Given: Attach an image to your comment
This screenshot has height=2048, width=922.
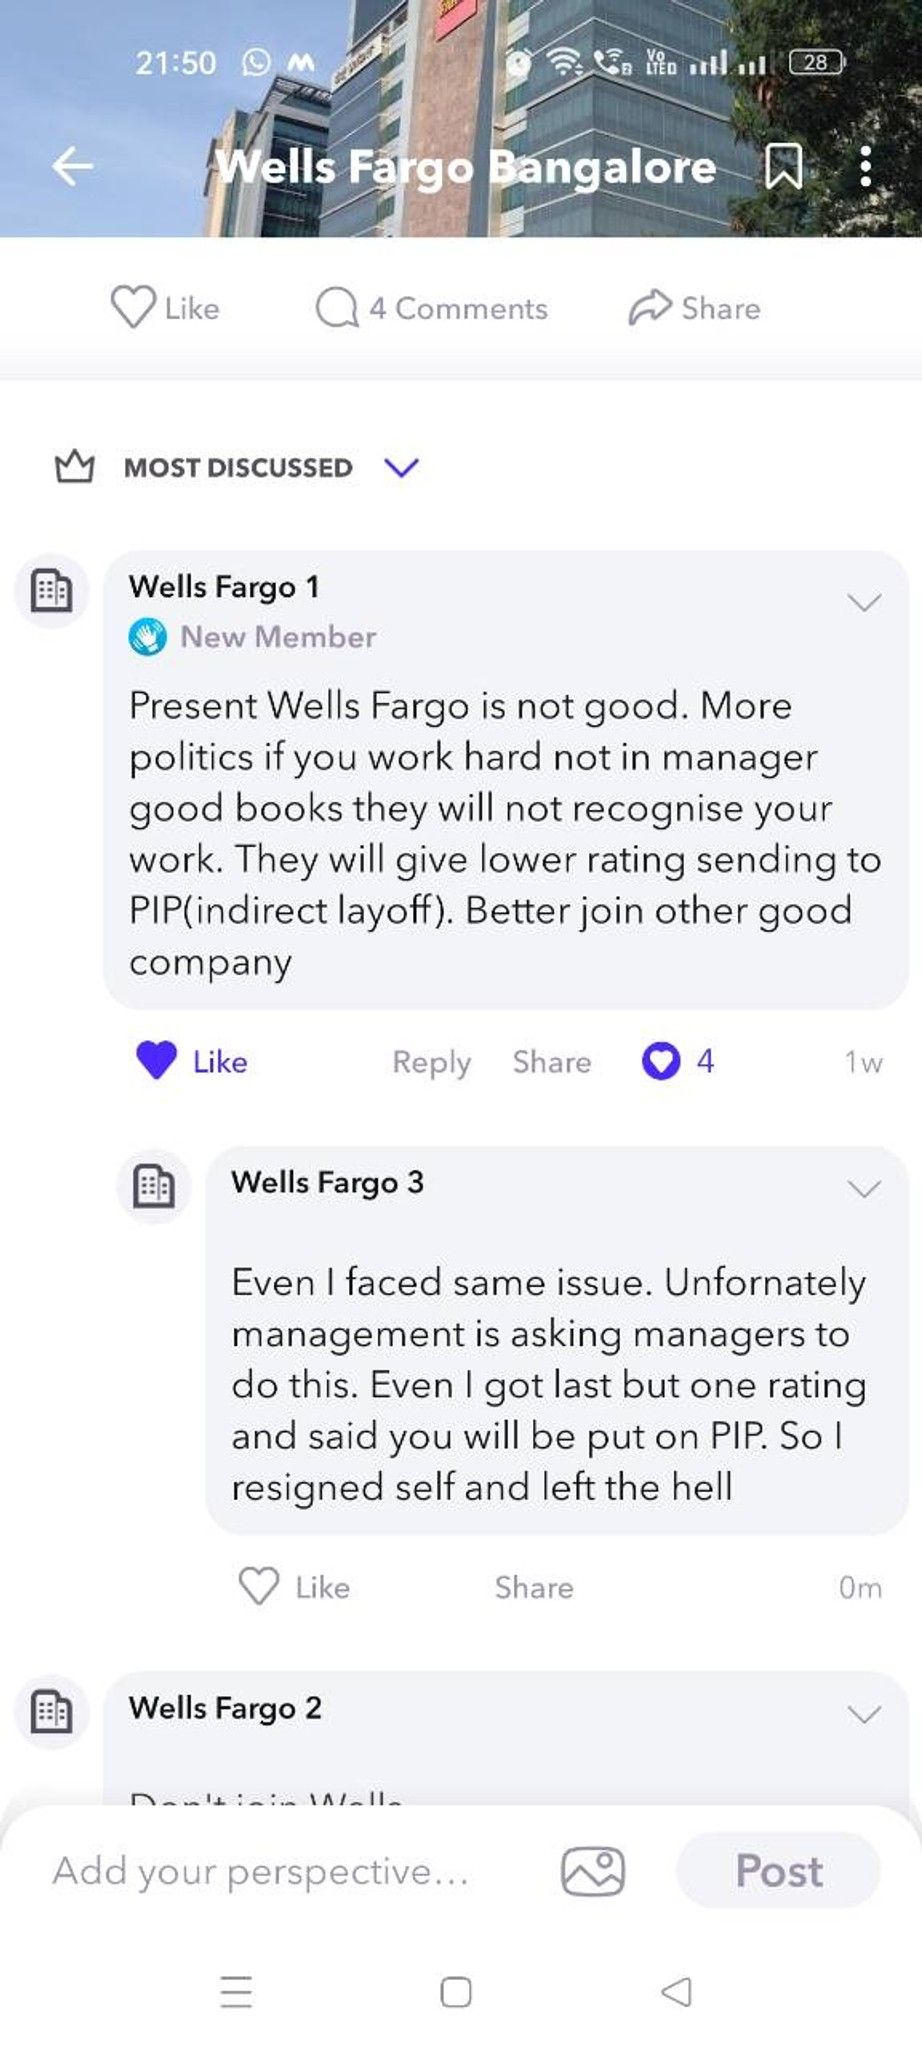Looking at the screenshot, I should point(593,1871).
